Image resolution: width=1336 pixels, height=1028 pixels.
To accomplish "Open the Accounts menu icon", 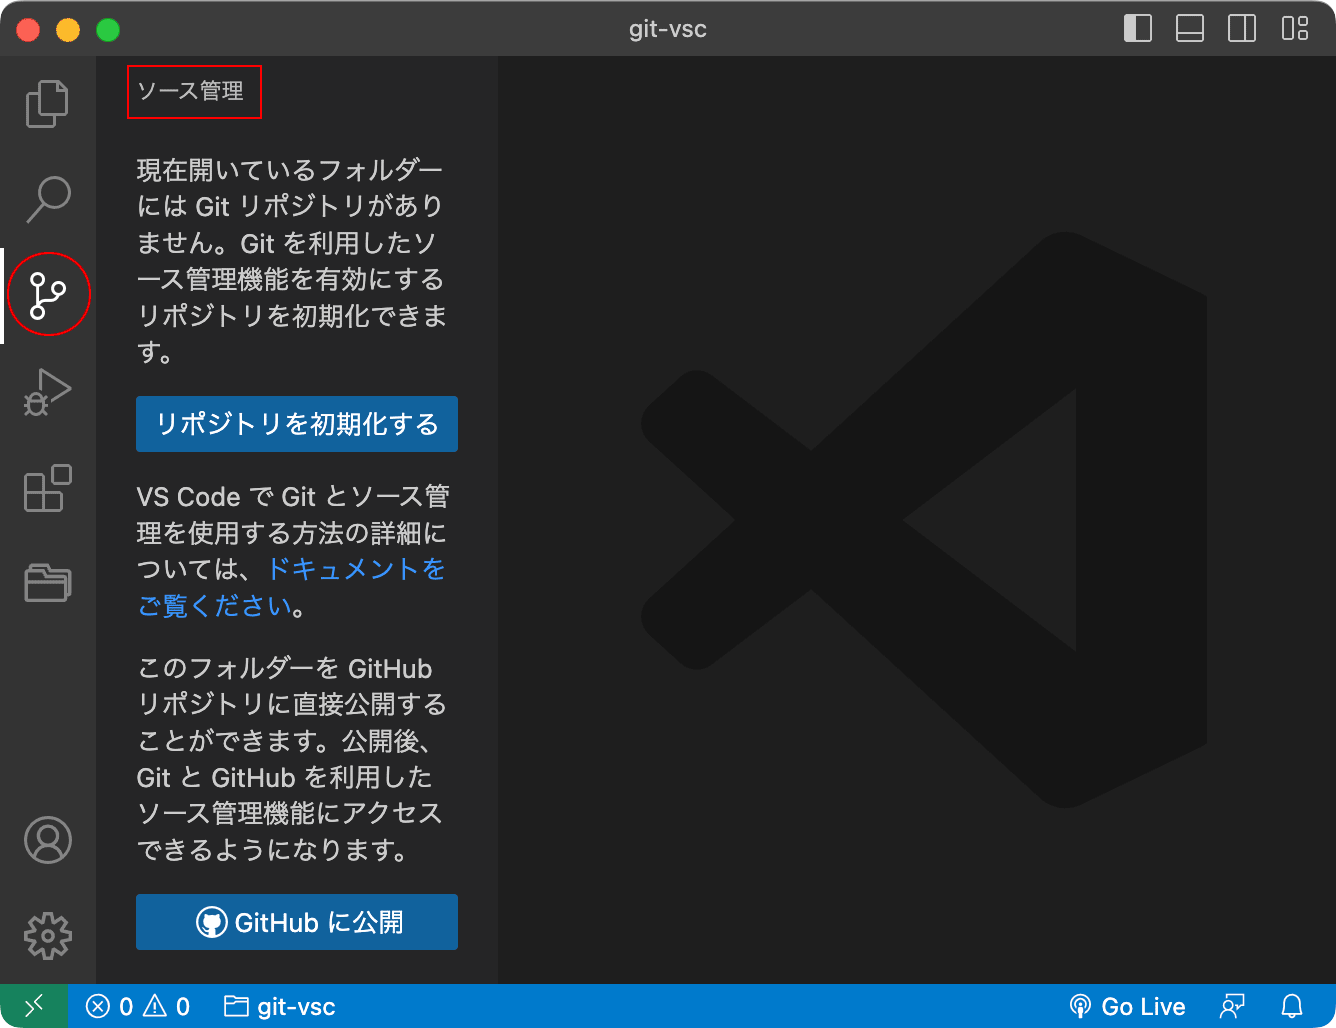I will [47, 840].
